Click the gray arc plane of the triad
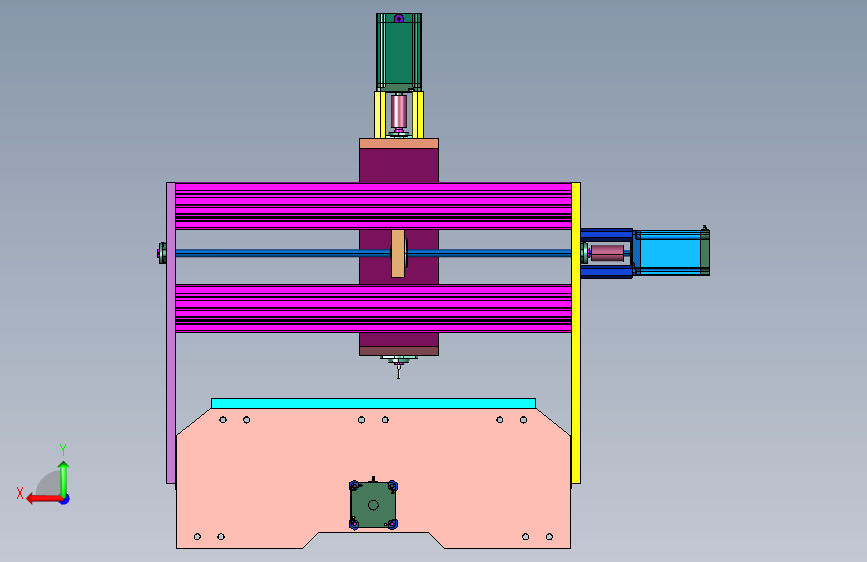Image resolution: width=867 pixels, height=562 pixels. pos(49,483)
